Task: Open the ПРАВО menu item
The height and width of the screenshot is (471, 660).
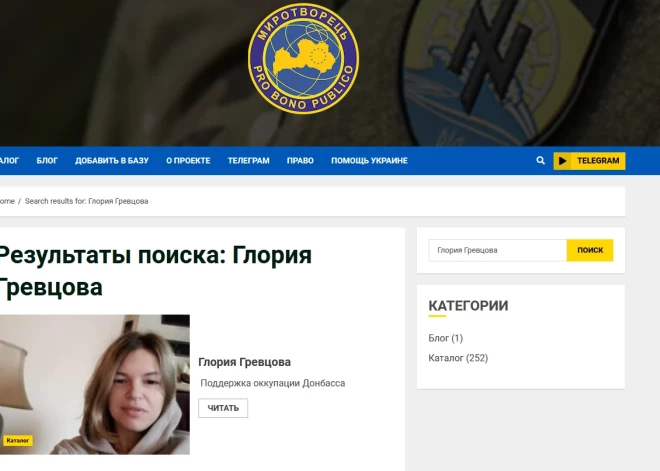Action: coord(300,160)
